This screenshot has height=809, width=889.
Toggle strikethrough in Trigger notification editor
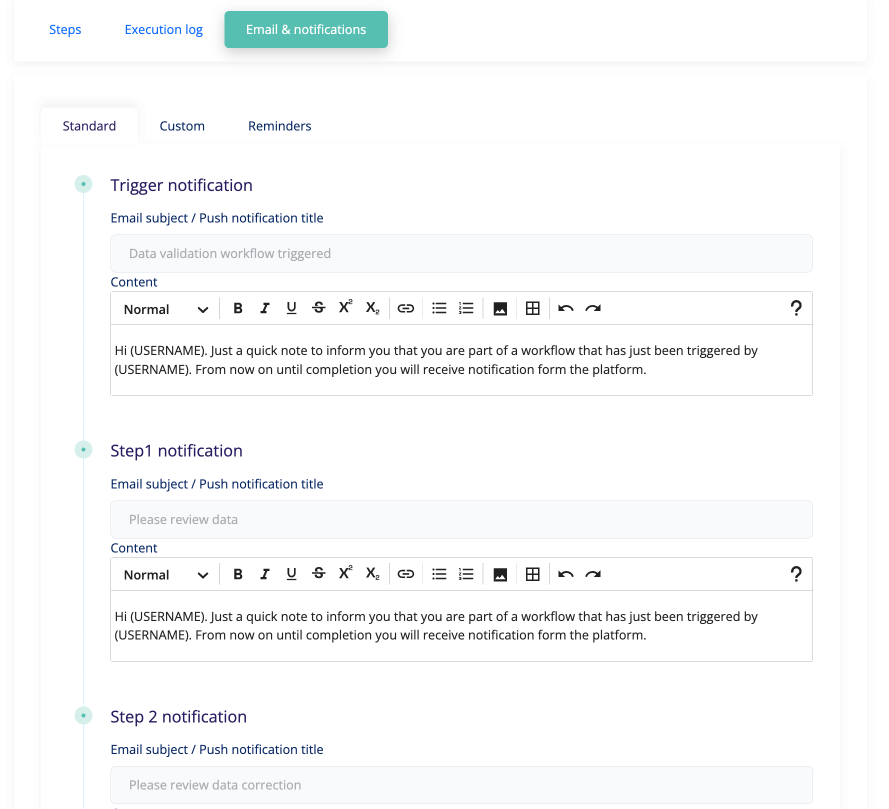pyautogui.click(x=319, y=308)
